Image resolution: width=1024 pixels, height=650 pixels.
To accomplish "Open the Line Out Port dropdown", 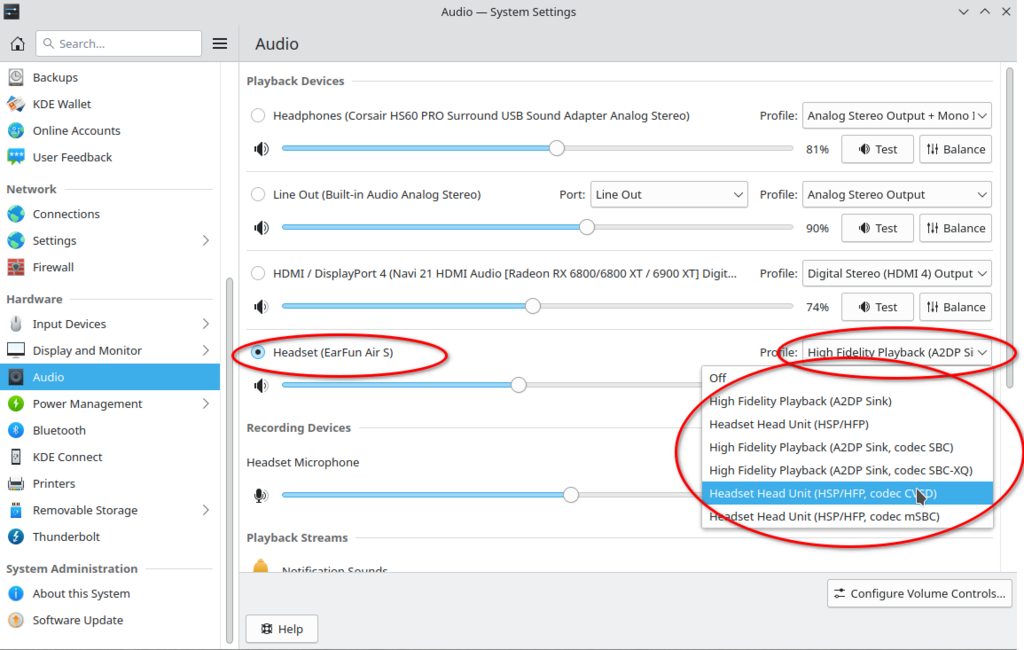I will pos(668,195).
